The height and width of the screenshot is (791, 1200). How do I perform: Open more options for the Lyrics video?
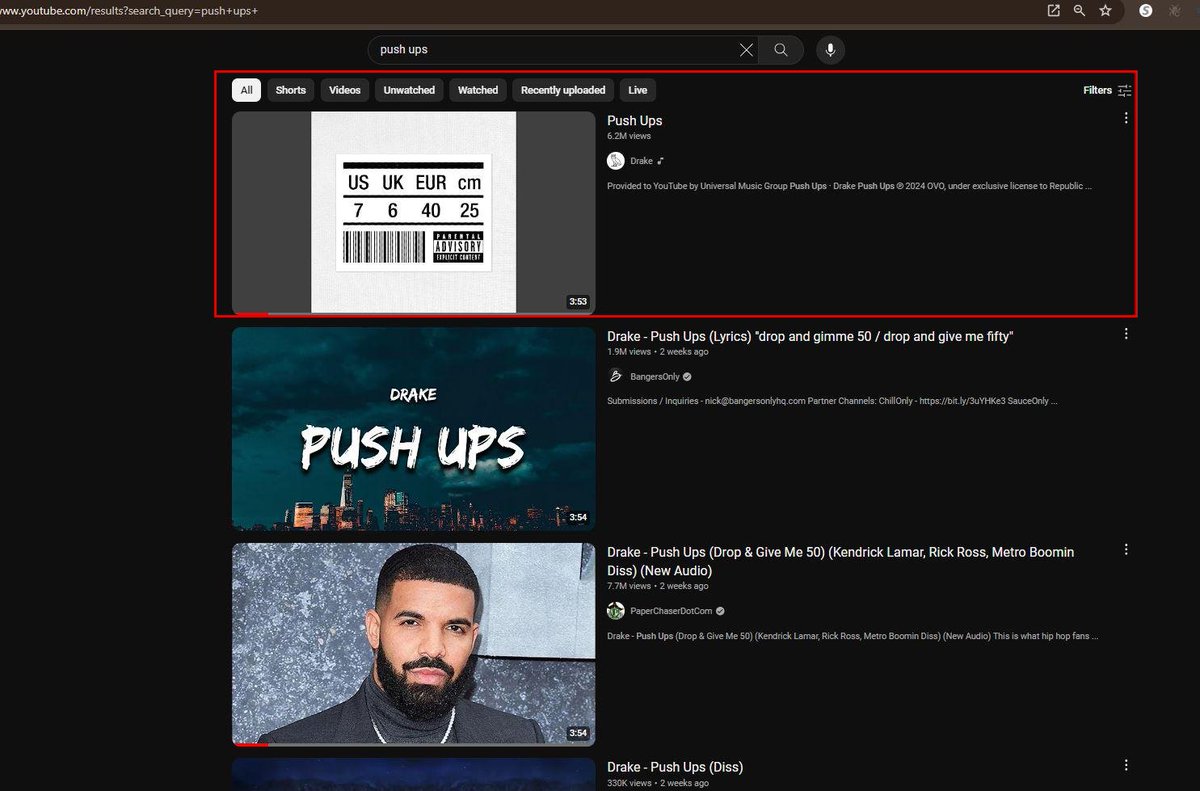[1126, 334]
